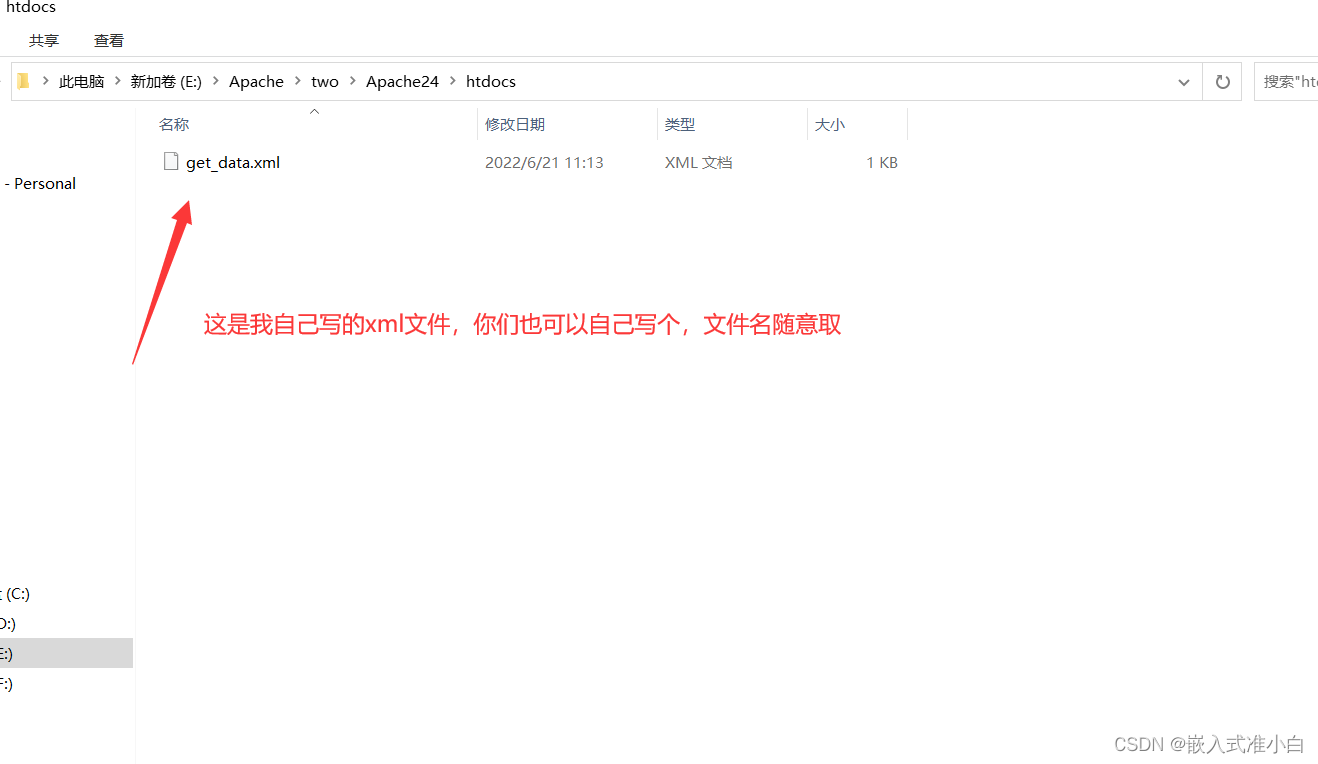Select the Personal item in the sidebar

pyautogui.click(x=42, y=183)
